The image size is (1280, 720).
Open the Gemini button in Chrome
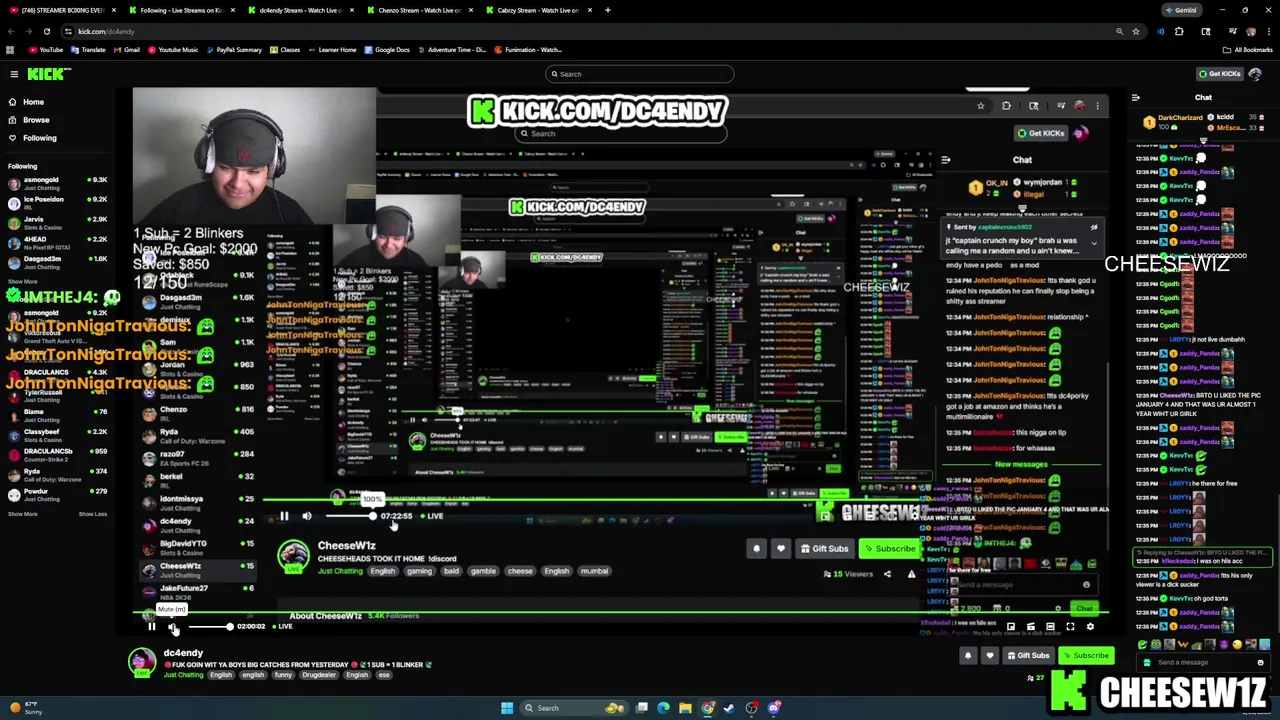1182,10
